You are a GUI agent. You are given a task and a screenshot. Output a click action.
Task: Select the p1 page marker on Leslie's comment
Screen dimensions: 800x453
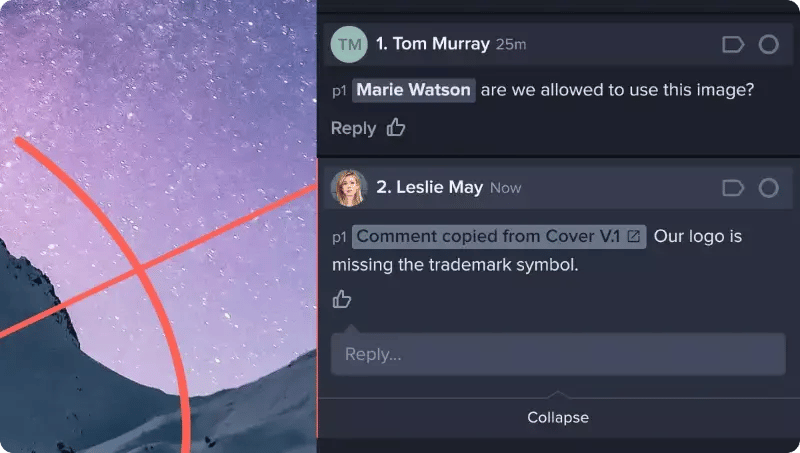pyautogui.click(x=339, y=238)
